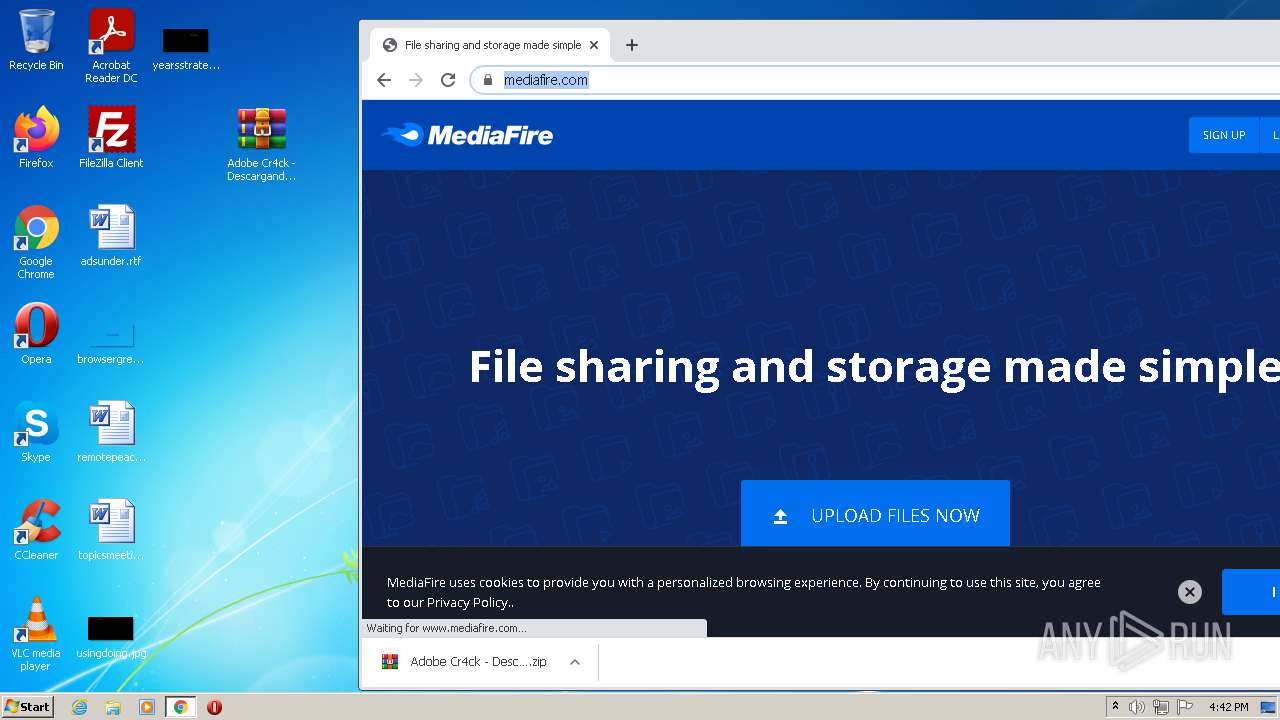The width and height of the screenshot is (1280, 720).
Task: Click UPLOAD FILES NOW button
Action: tap(875, 515)
